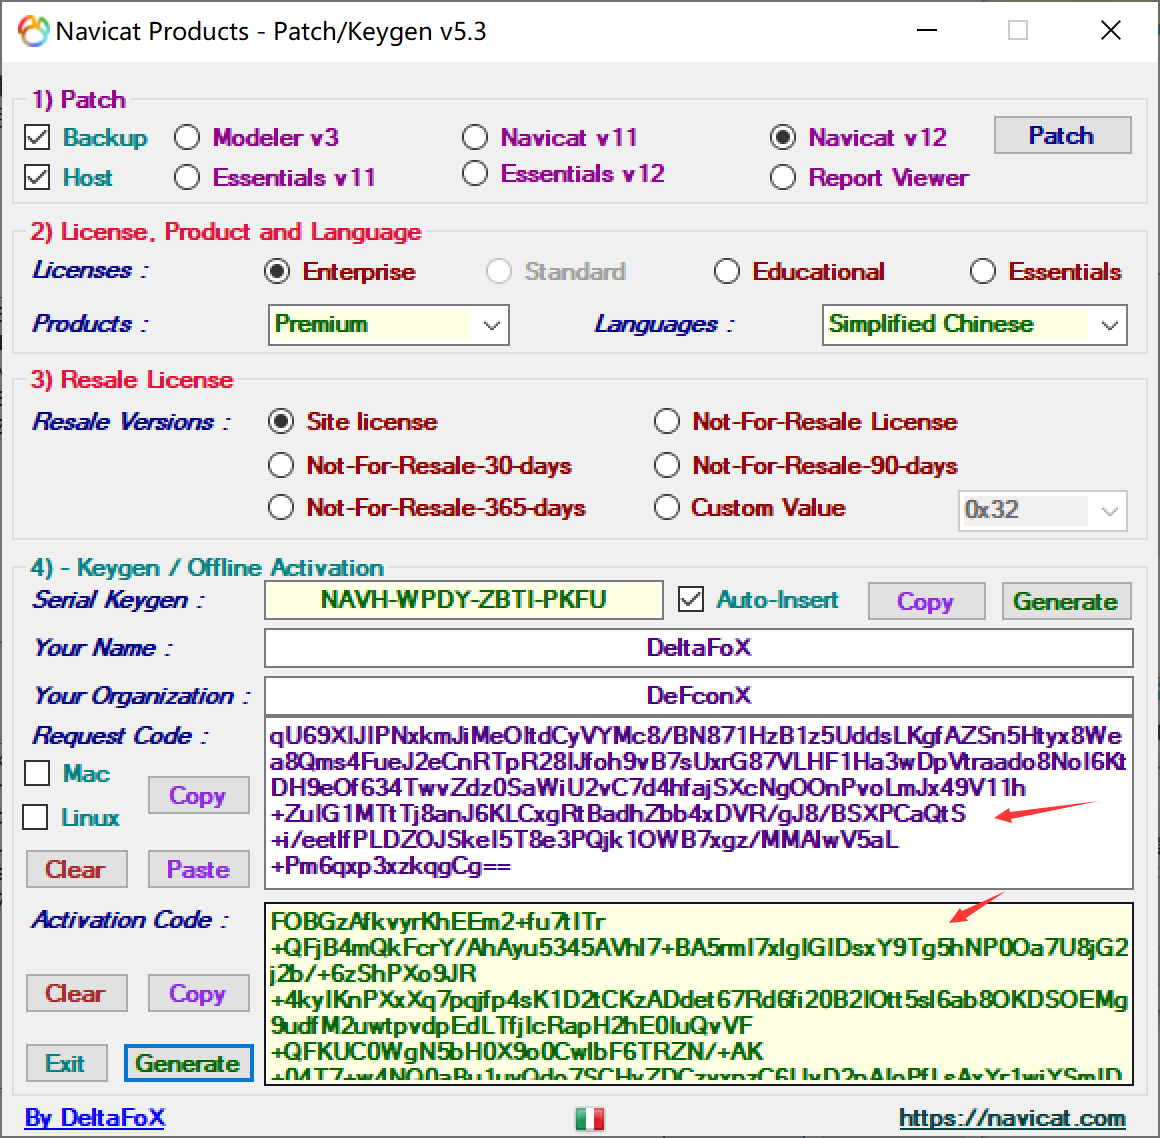Generate a new serial key
Screen dimensions: 1160x1138
[1066, 601]
